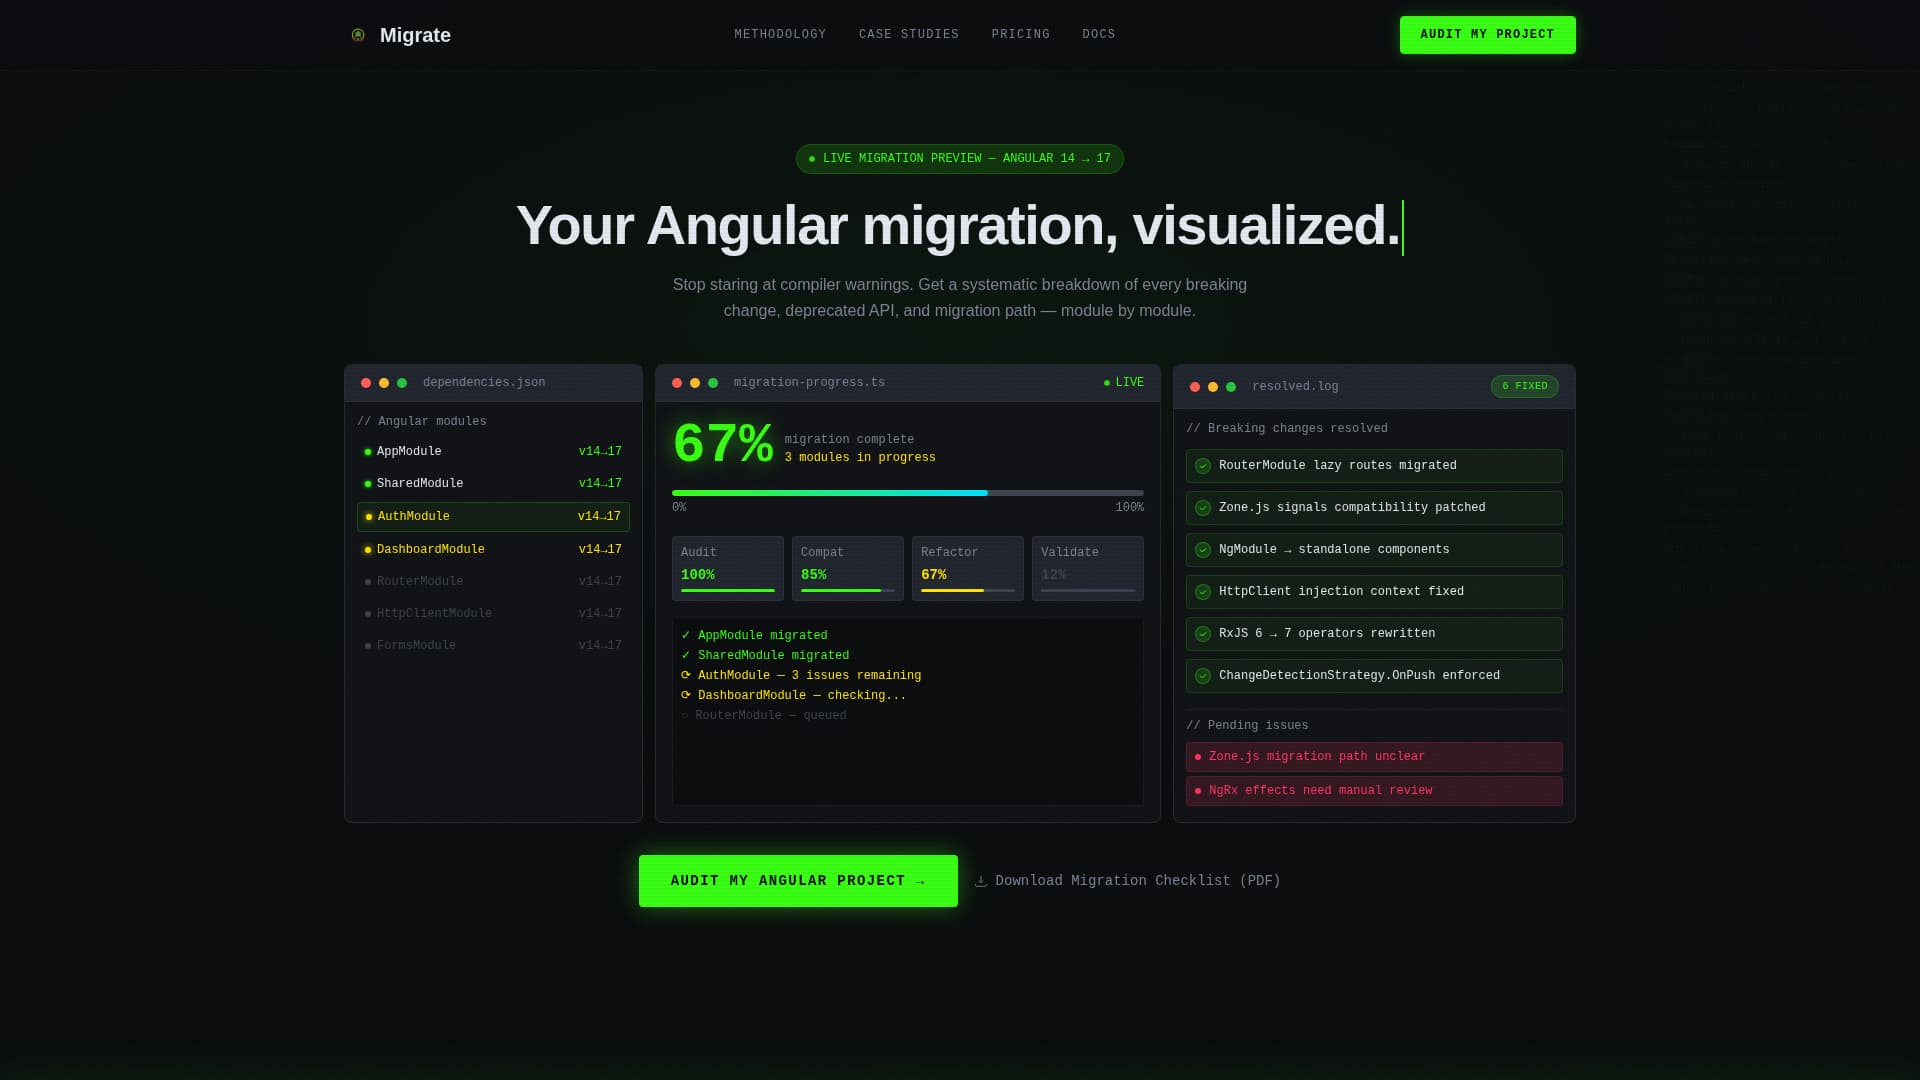This screenshot has width=1920, height=1080.
Task: Click 'RouterModule — queued' log line
Action: 764,716
